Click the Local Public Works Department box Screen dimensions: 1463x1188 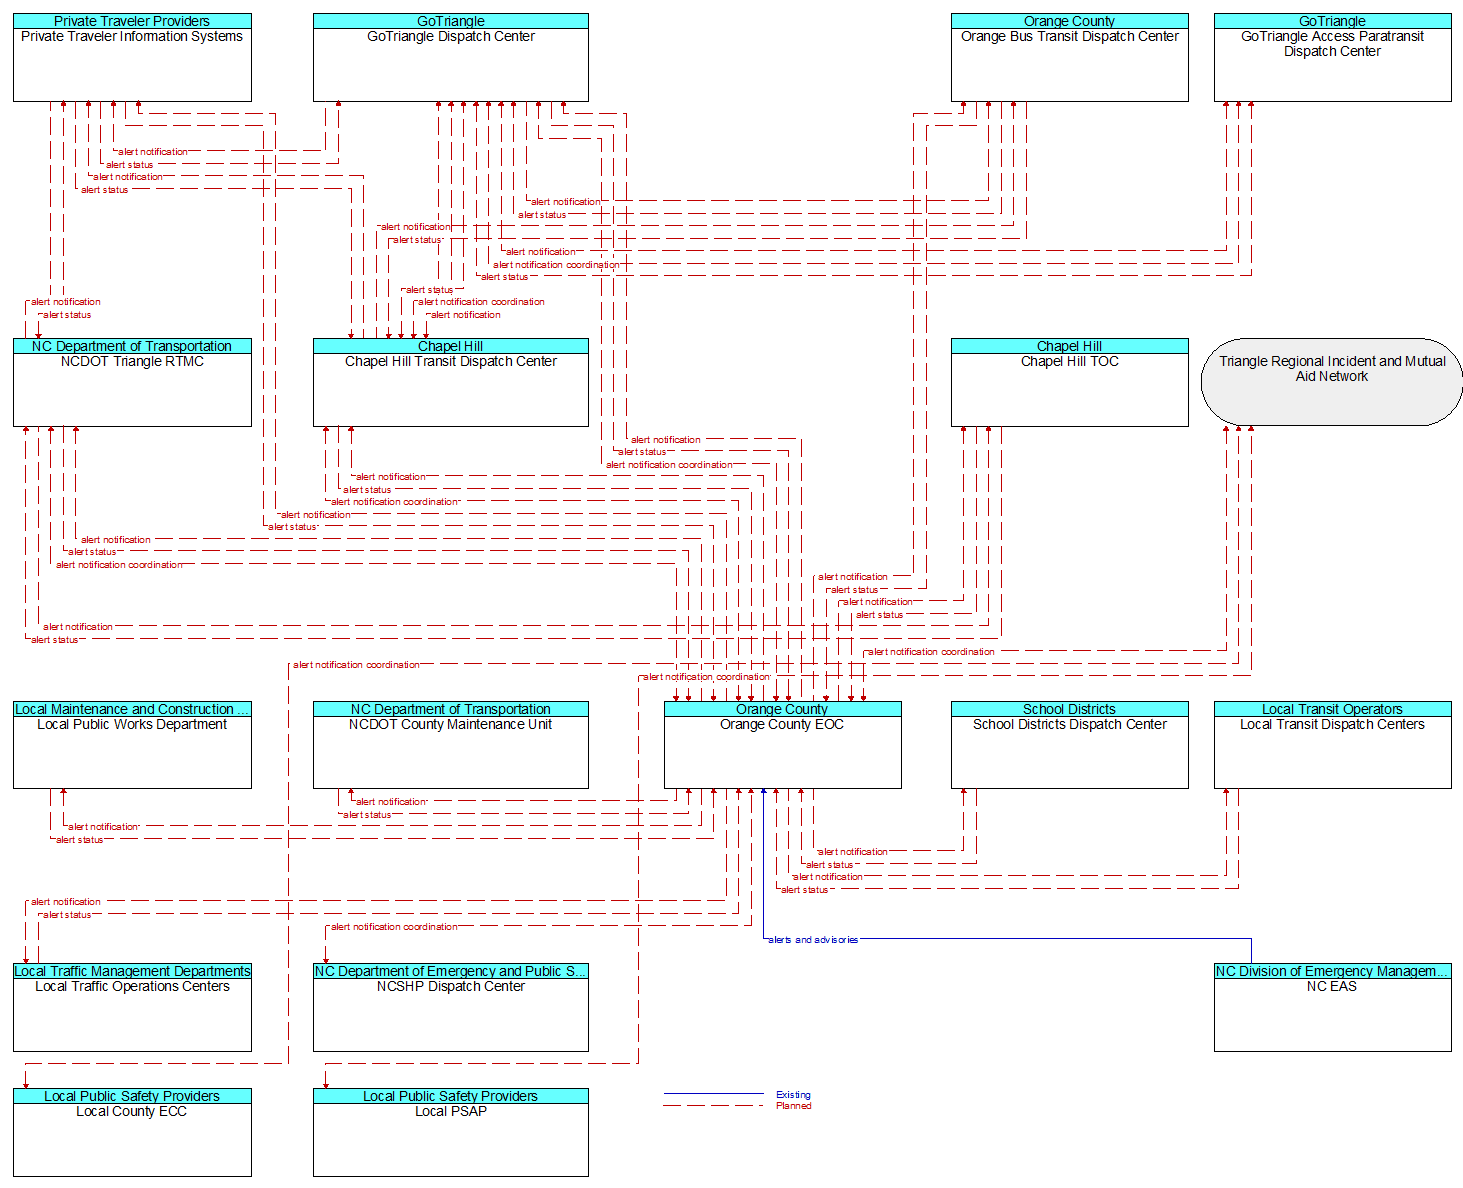[132, 745]
